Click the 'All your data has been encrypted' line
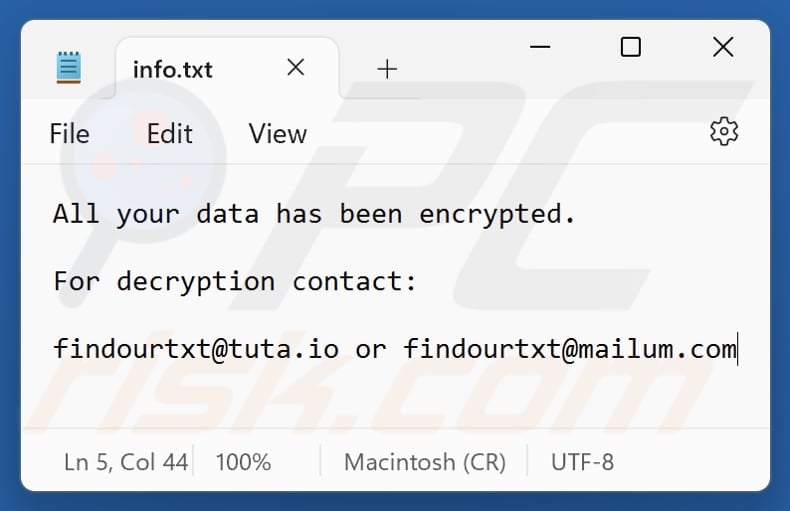Image resolution: width=790 pixels, height=511 pixels. pos(314,213)
